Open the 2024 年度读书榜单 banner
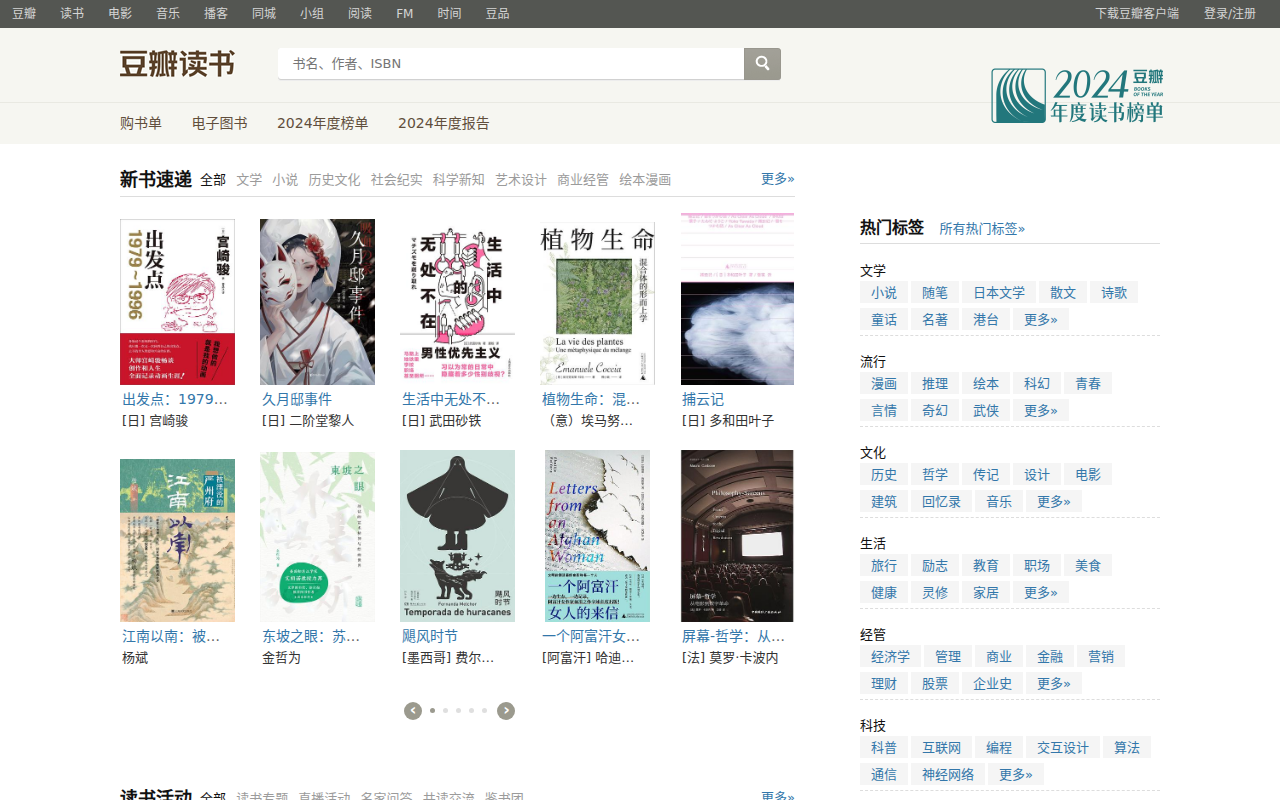This screenshot has height=800, width=1280. pos(1077,95)
